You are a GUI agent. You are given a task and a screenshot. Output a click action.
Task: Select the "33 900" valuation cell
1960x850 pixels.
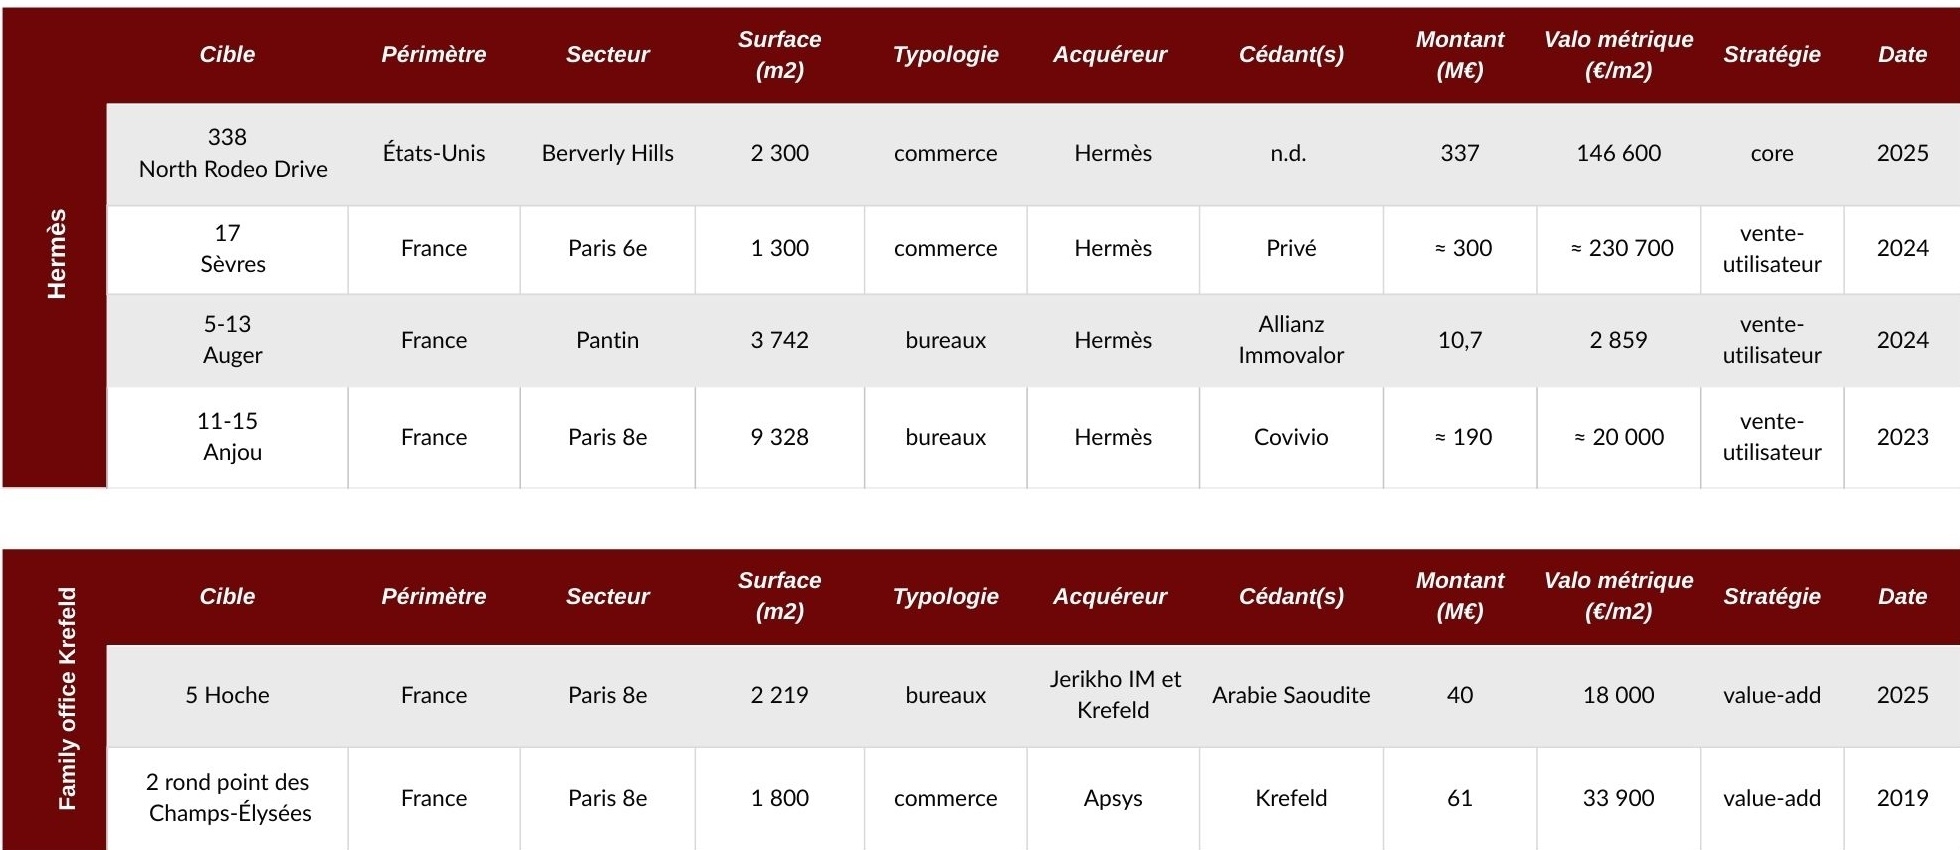[x=1618, y=798]
